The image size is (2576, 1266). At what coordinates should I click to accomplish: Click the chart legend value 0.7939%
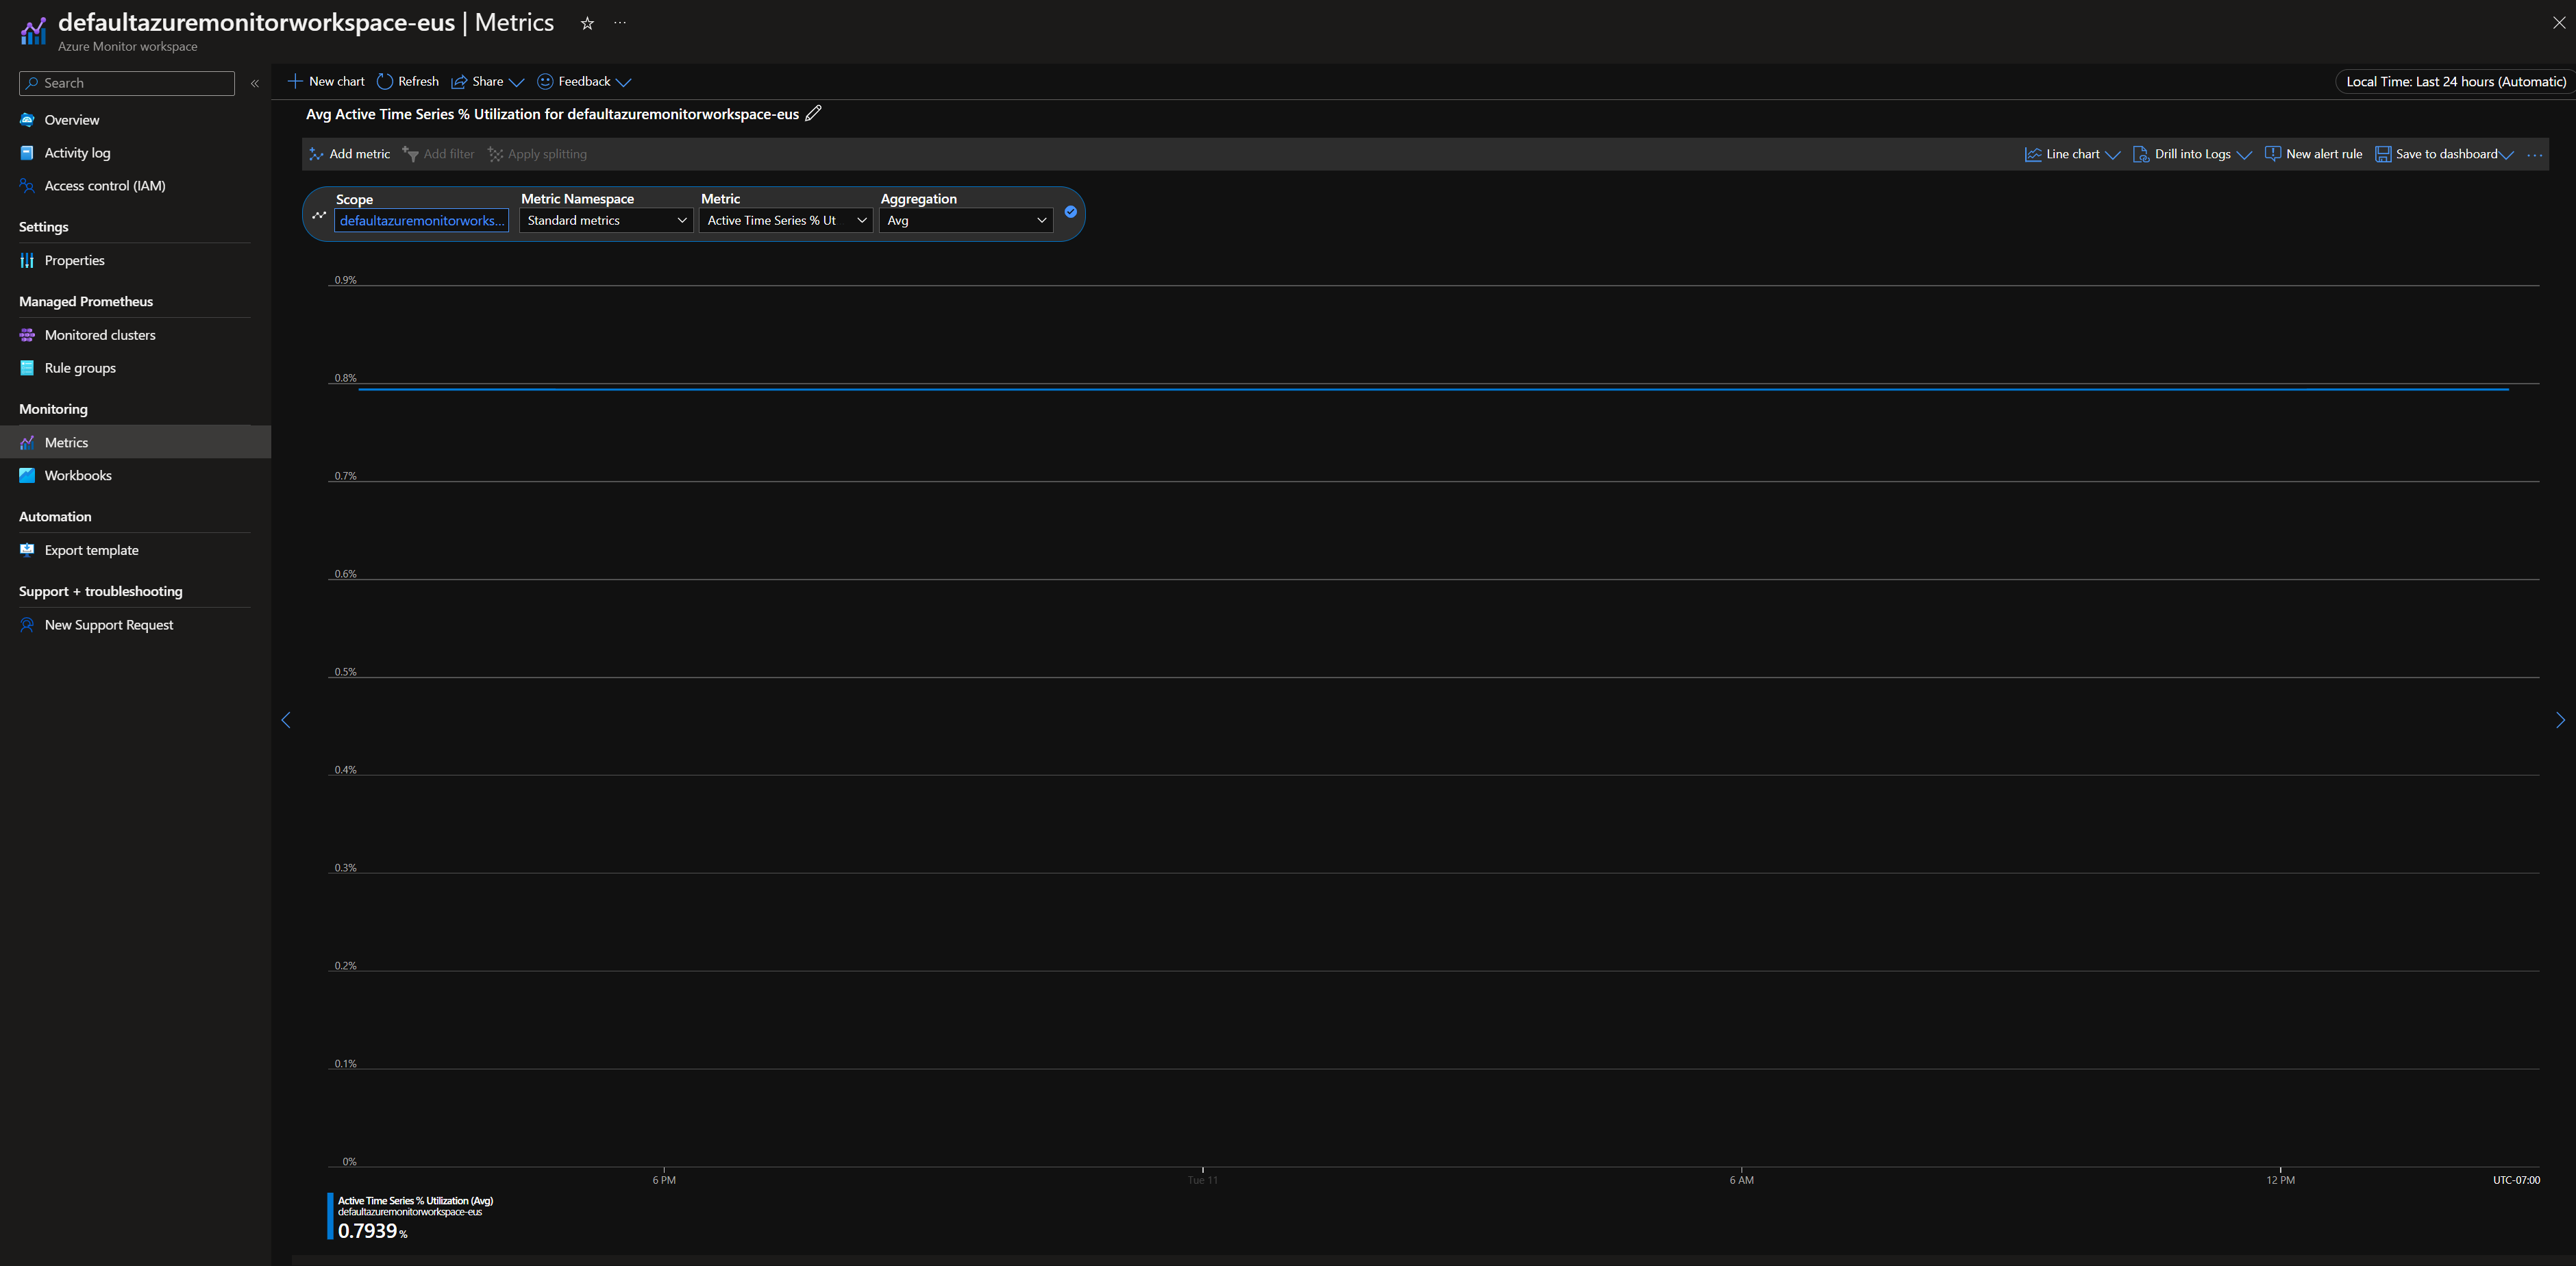[x=372, y=1231]
